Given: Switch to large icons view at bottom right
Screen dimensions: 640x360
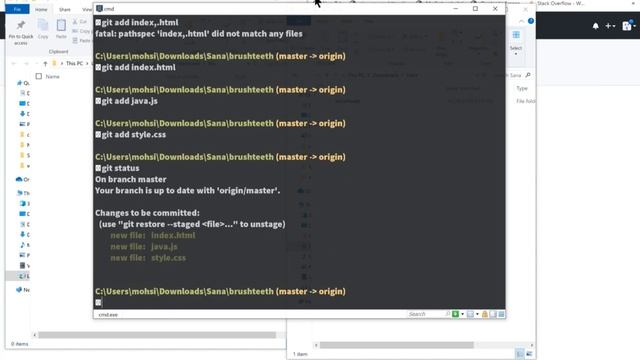Looking at the screenshot, I should pyautogui.click(x=529, y=354).
